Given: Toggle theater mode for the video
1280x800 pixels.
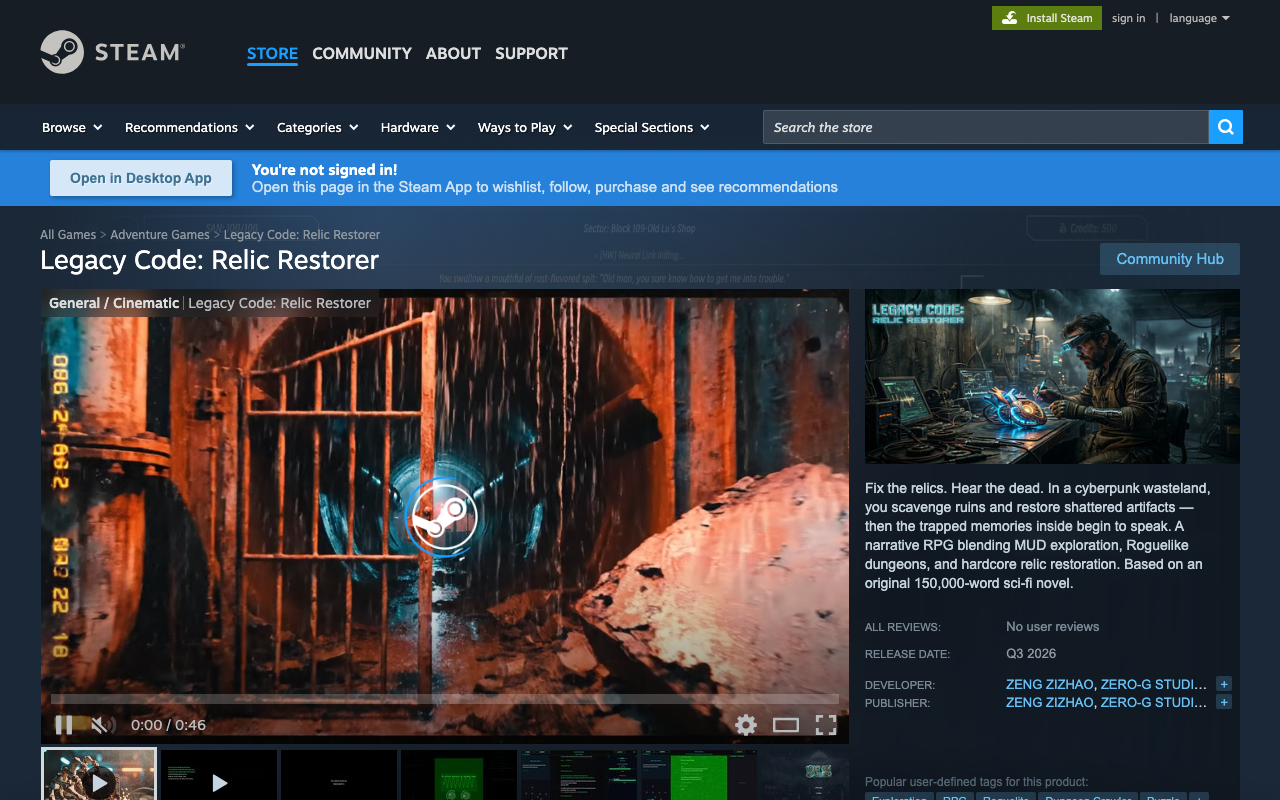Looking at the screenshot, I should pos(786,725).
